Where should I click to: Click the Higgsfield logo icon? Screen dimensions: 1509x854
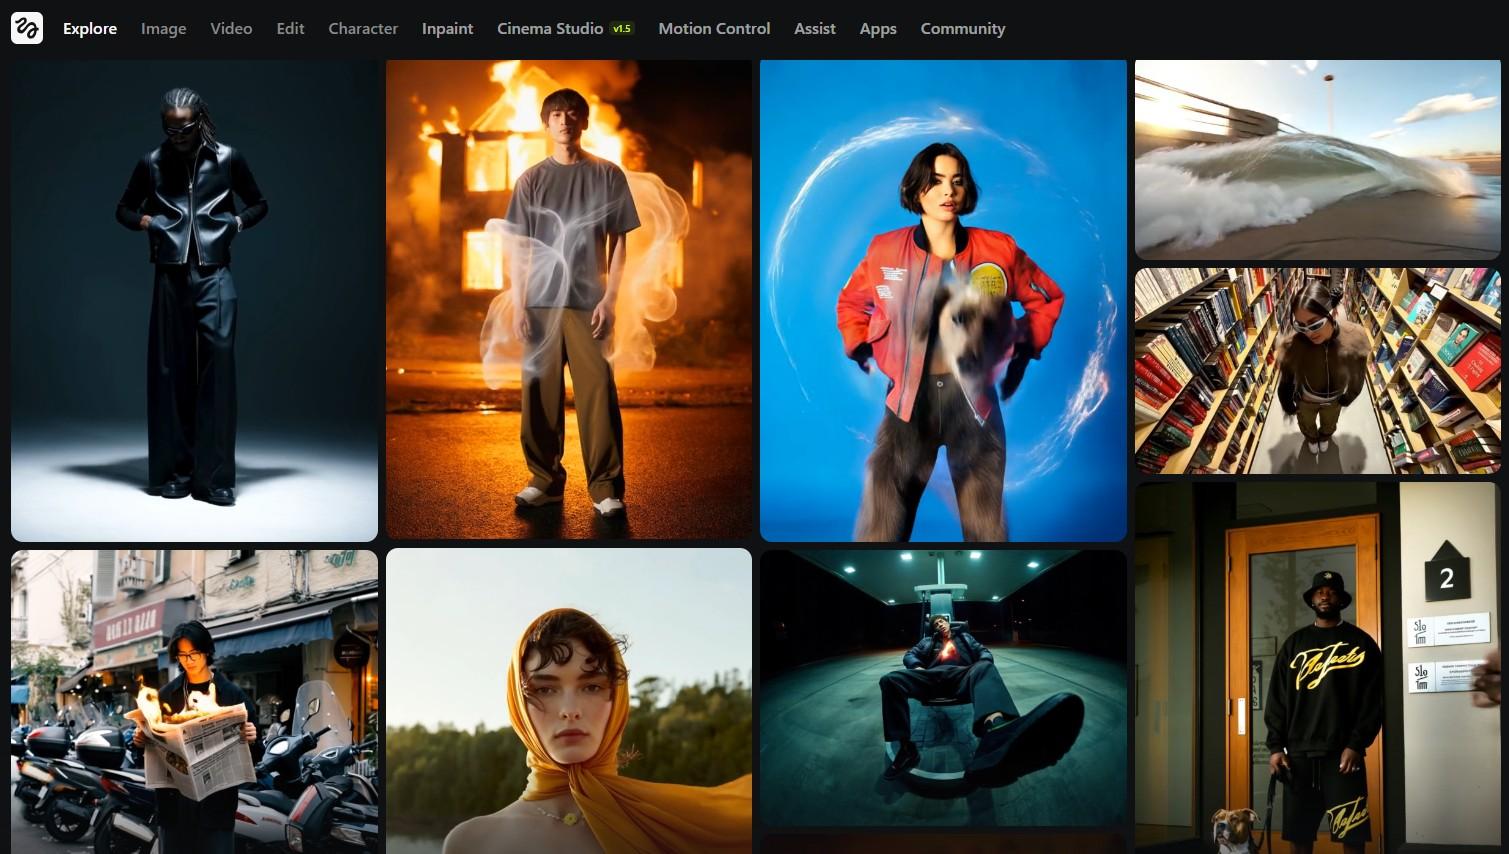27,28
